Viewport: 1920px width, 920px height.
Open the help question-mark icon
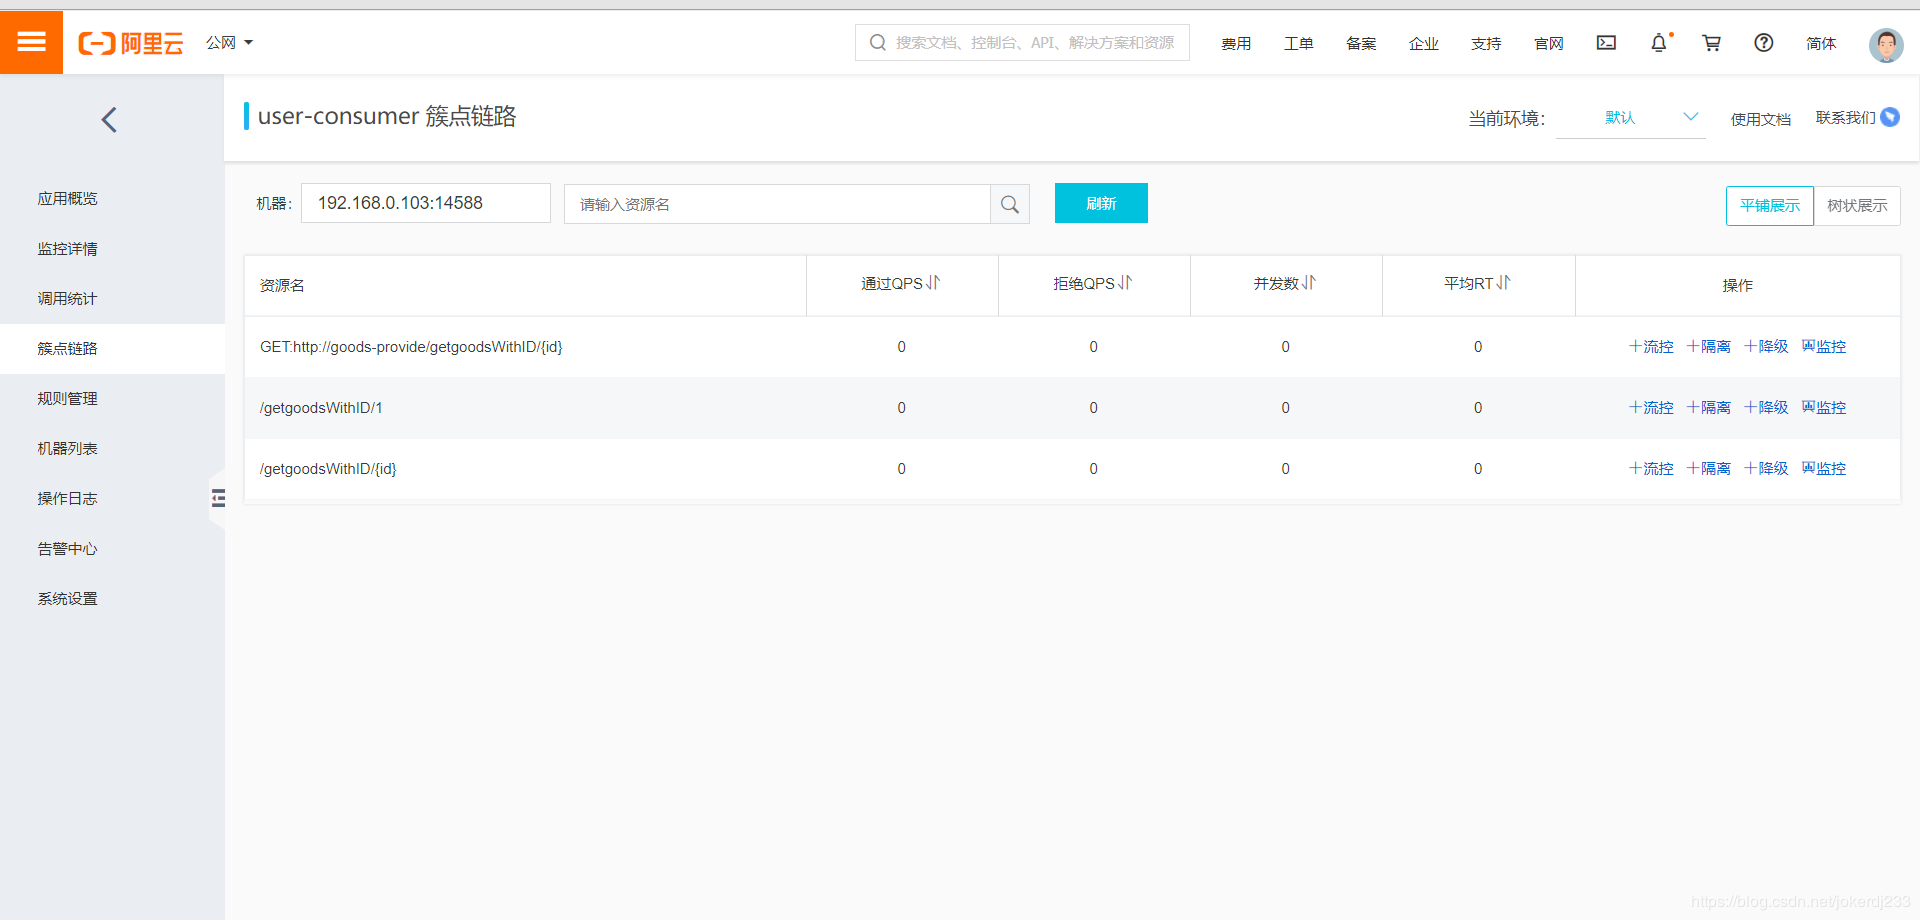[1764, 43]
